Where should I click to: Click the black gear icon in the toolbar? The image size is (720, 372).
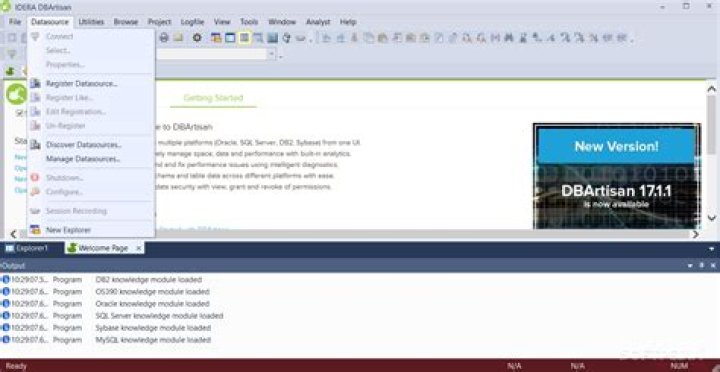pos(197,38)
